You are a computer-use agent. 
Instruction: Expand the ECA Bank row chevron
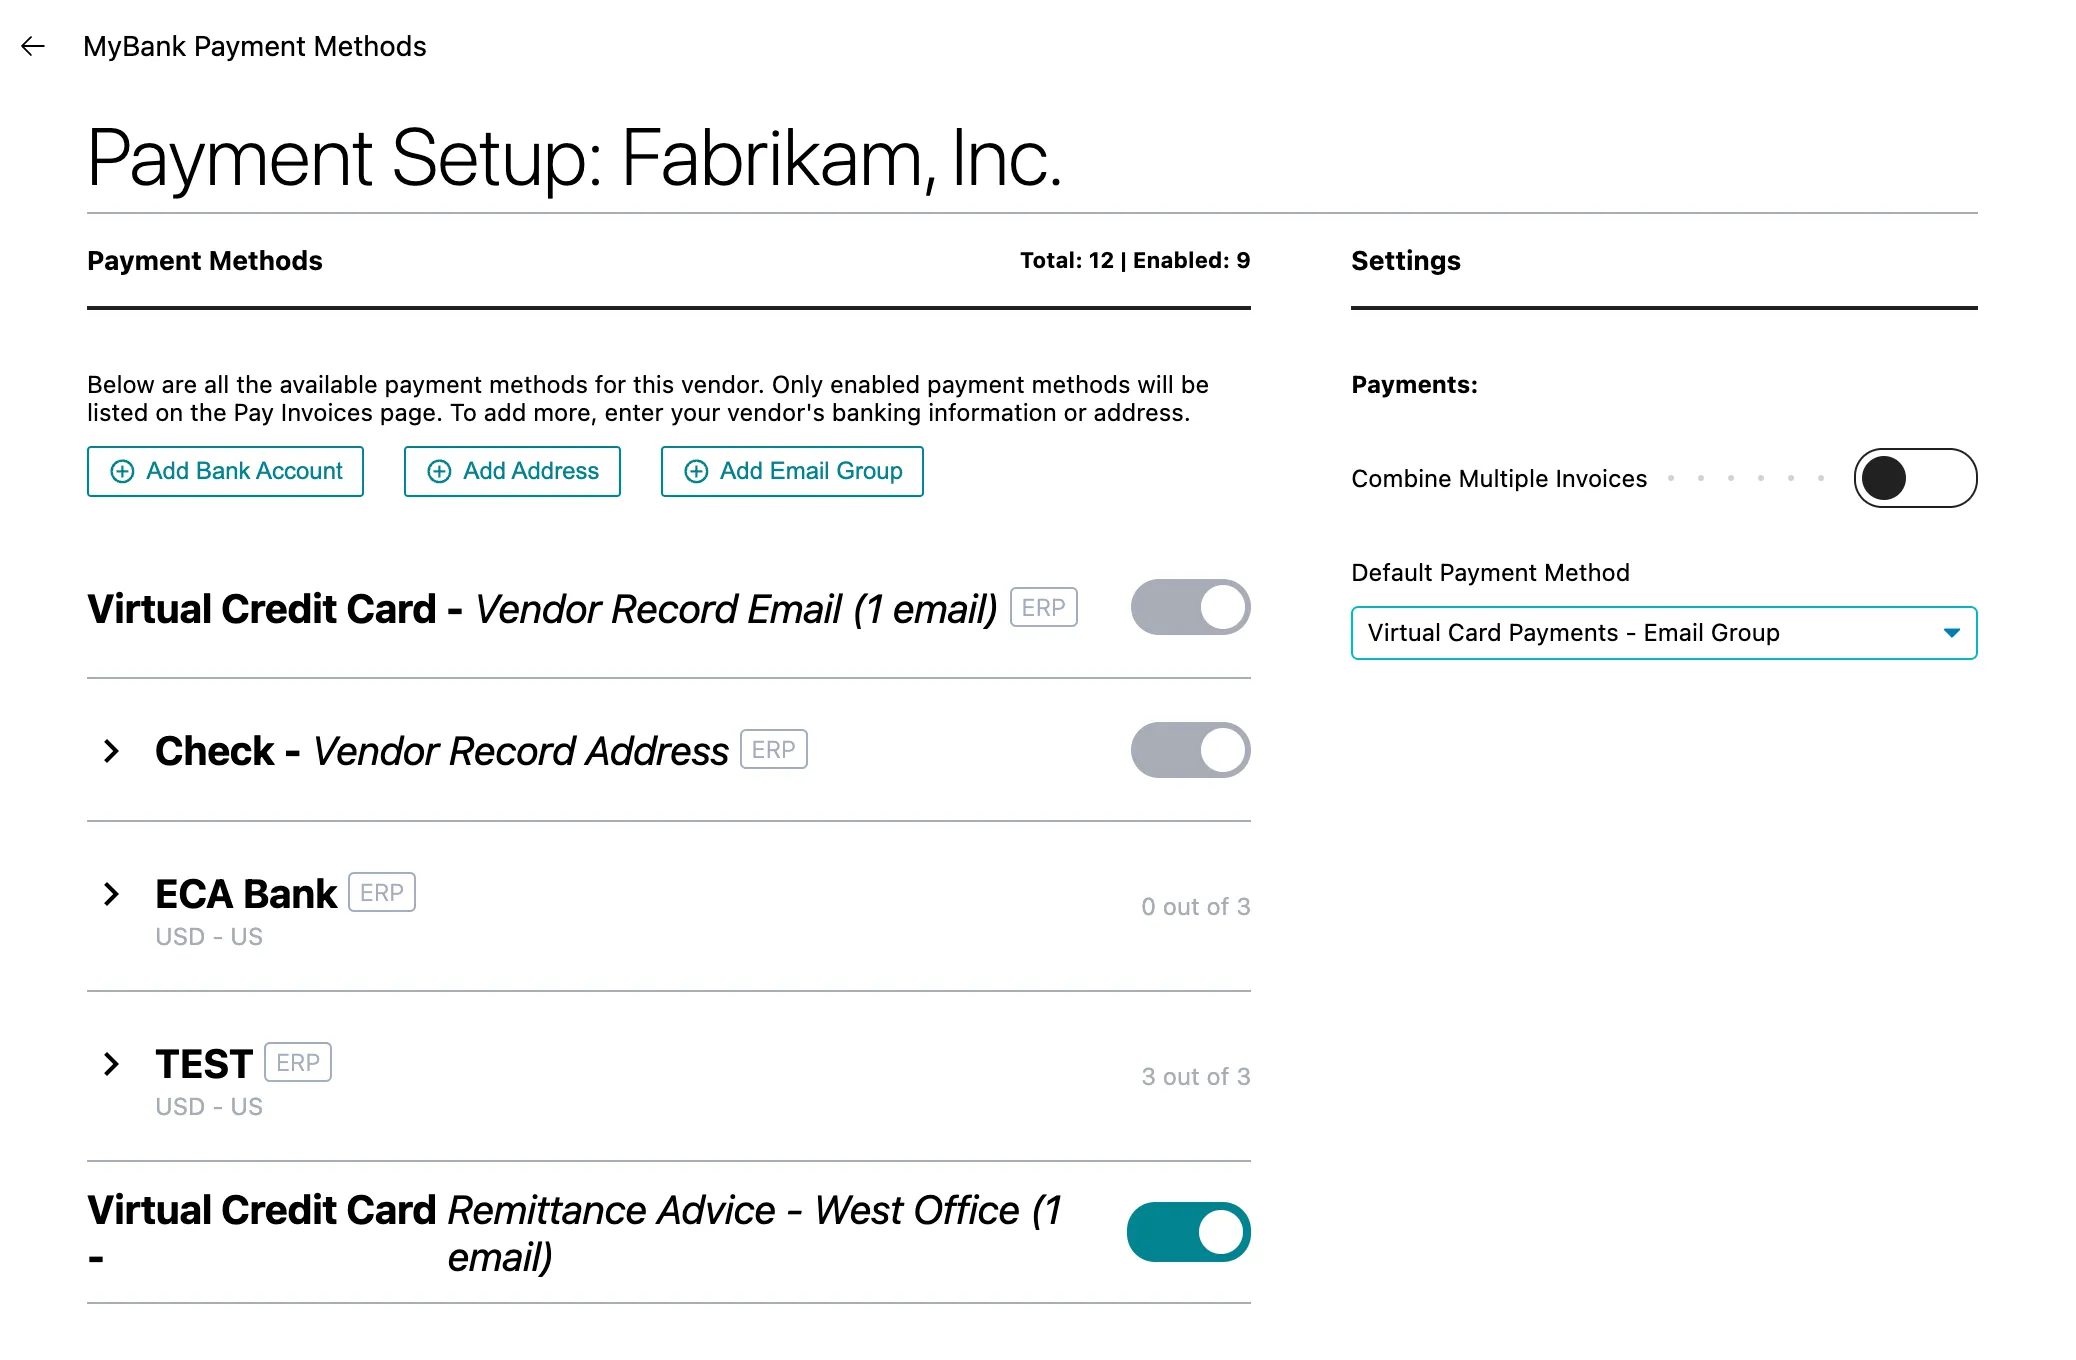coord(112,894)
